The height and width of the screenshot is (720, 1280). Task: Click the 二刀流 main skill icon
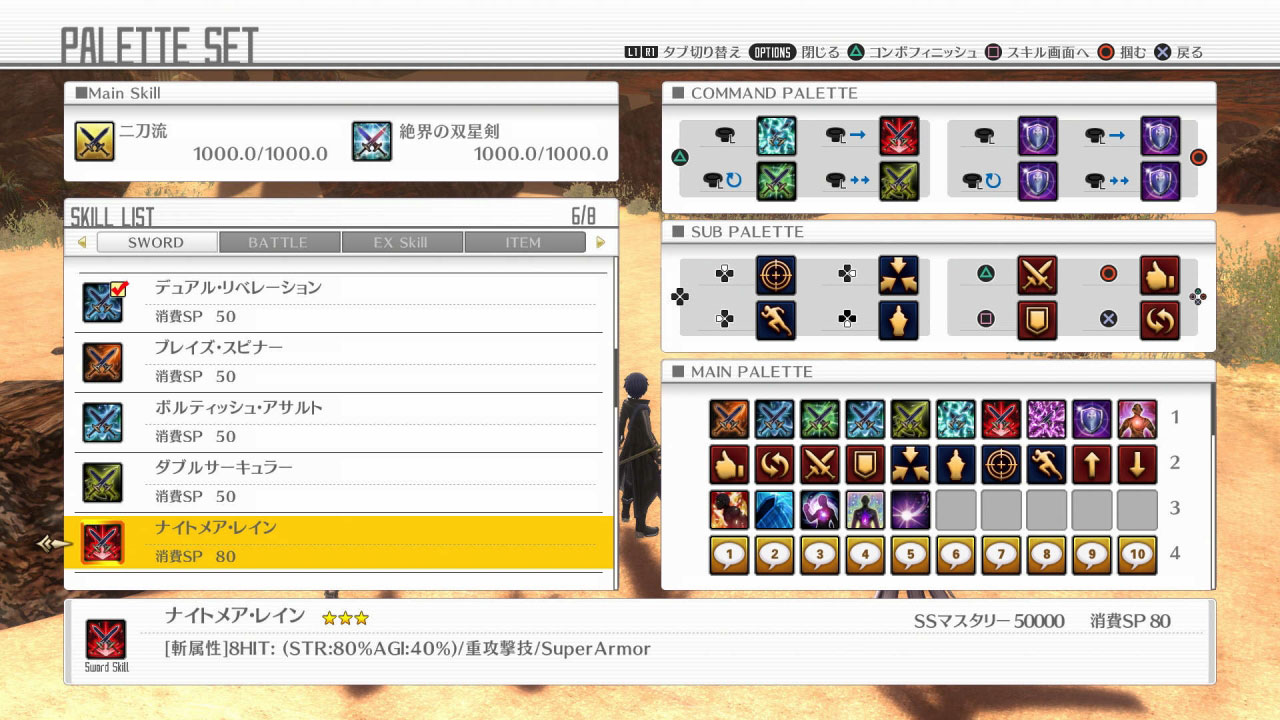95,142
